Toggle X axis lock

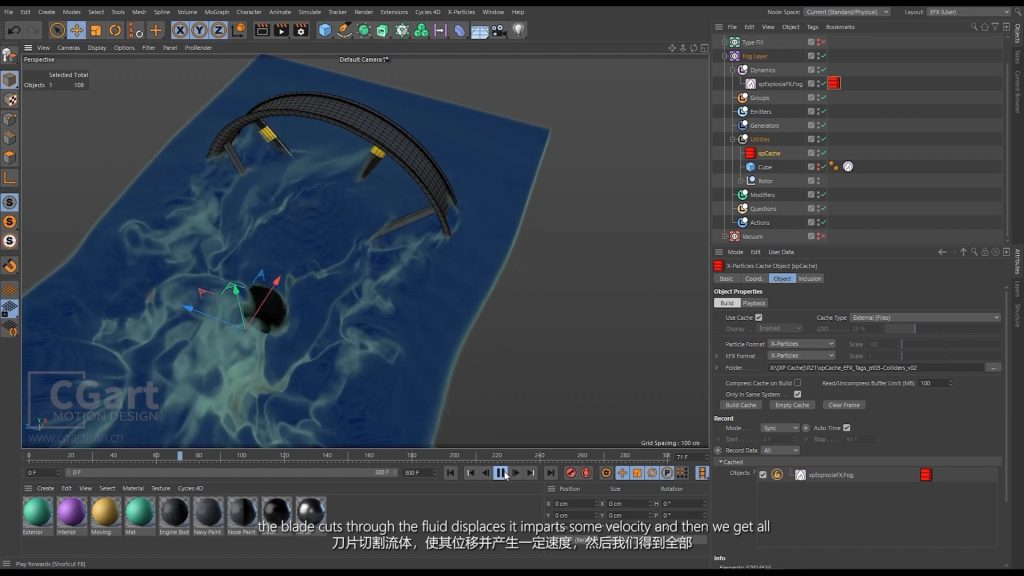tap(180, 30)
